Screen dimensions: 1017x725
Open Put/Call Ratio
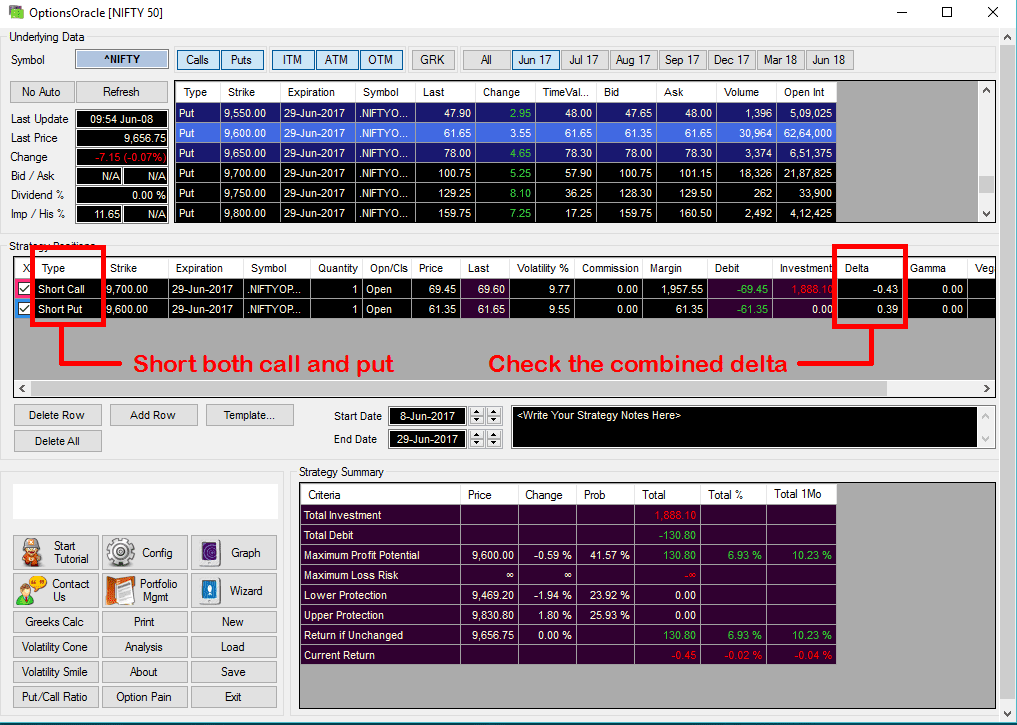tap(56, 697)
